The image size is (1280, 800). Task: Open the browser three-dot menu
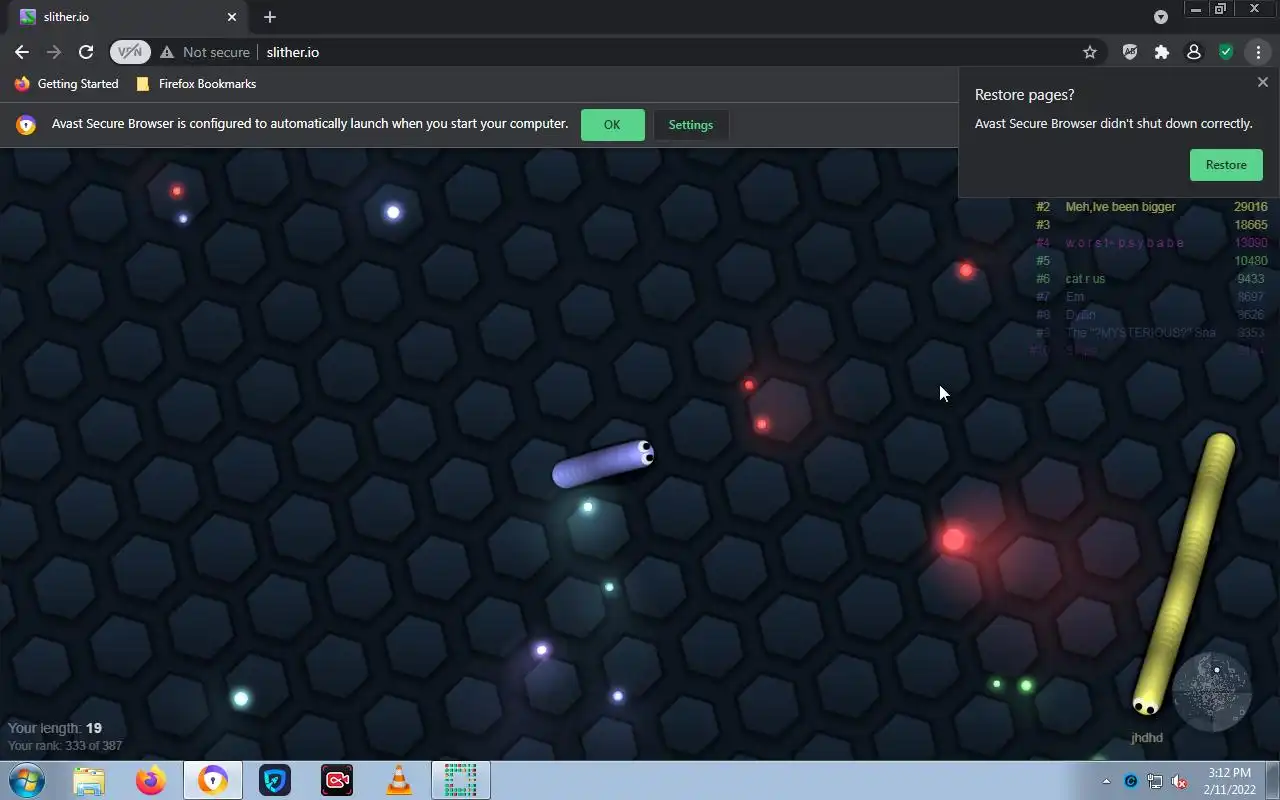coord(1258,52)
